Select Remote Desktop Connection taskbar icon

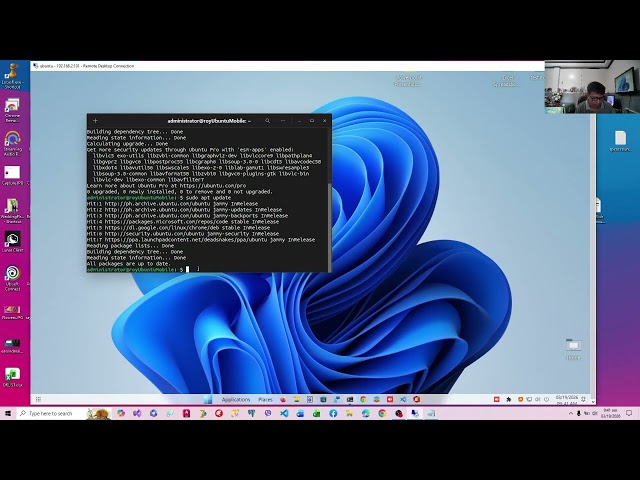(x=415, y=413)
